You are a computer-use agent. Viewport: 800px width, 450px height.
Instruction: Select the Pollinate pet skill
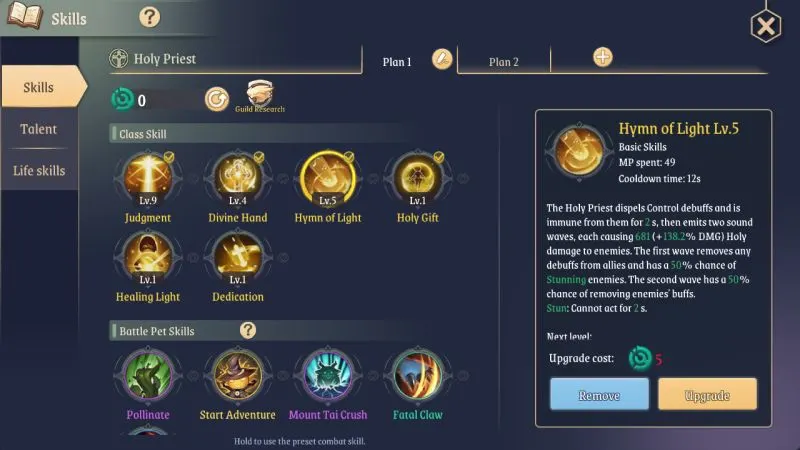148,375
